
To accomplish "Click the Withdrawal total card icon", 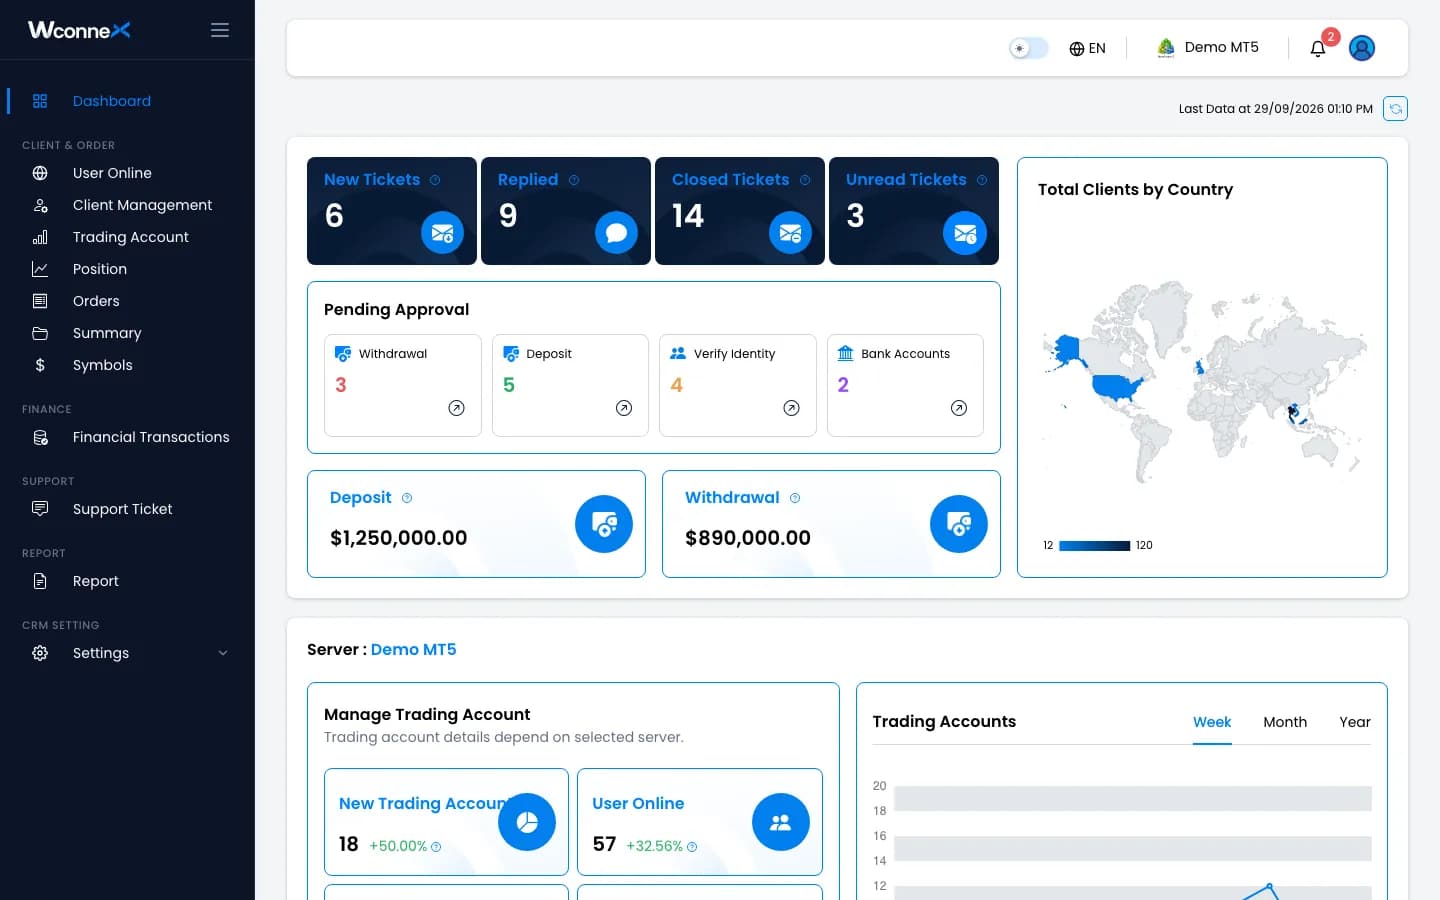I will [x=959, y=524].
